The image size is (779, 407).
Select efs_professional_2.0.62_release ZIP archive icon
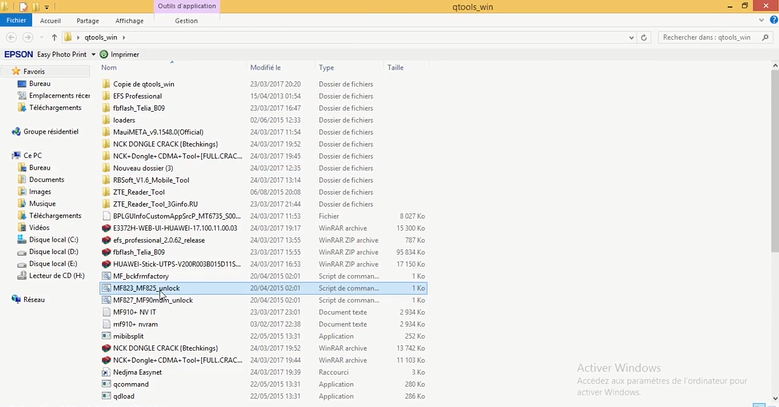(106, 240)
